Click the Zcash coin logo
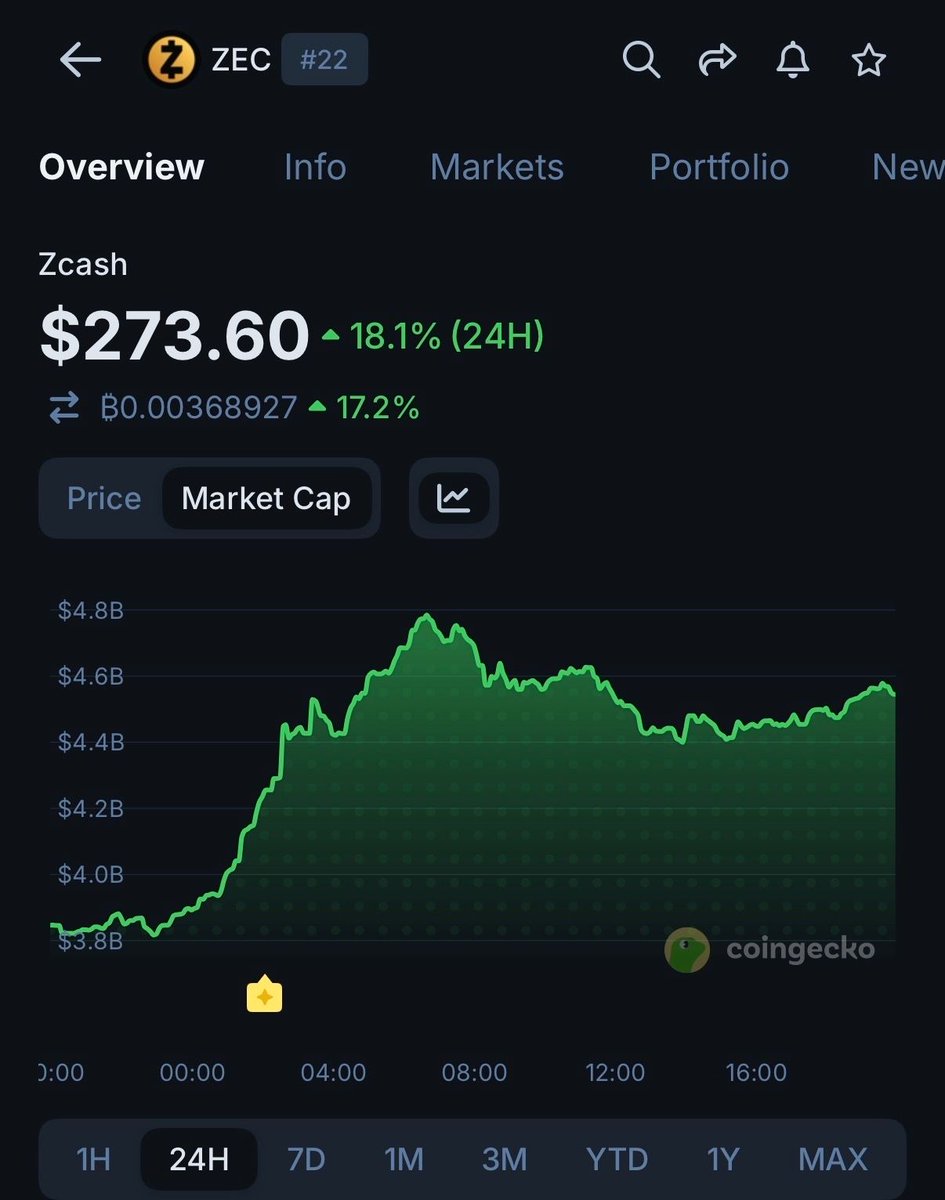 click(x=172, y=60)
